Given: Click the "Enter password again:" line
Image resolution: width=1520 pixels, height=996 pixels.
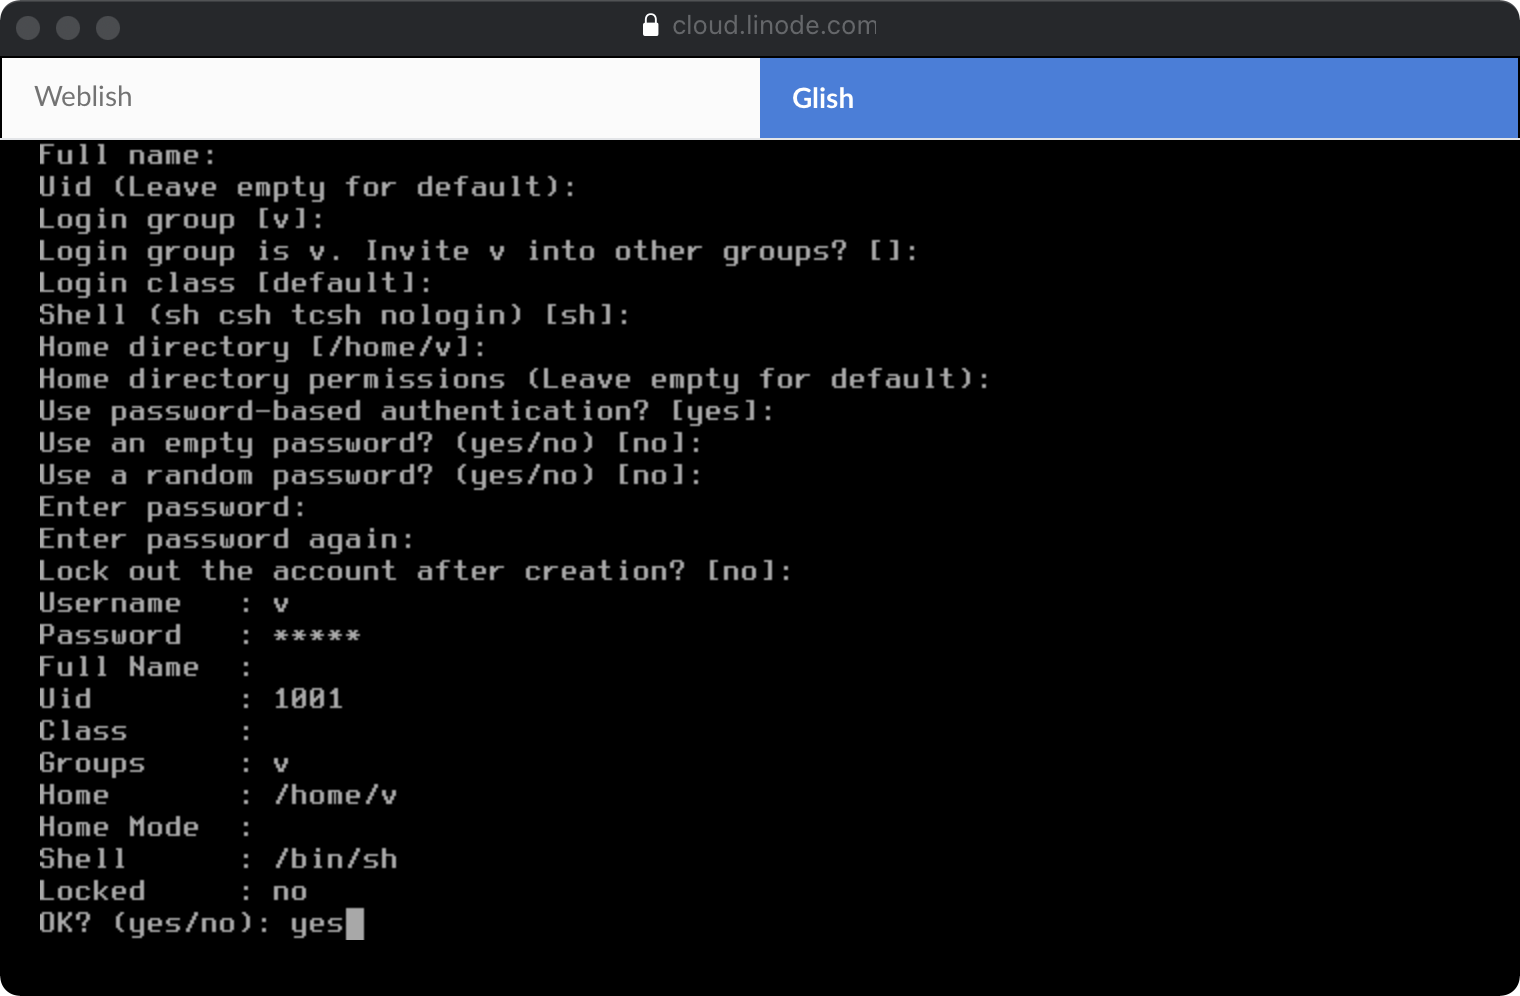Looking at the screenshot, I should click(x=225, y=539).
